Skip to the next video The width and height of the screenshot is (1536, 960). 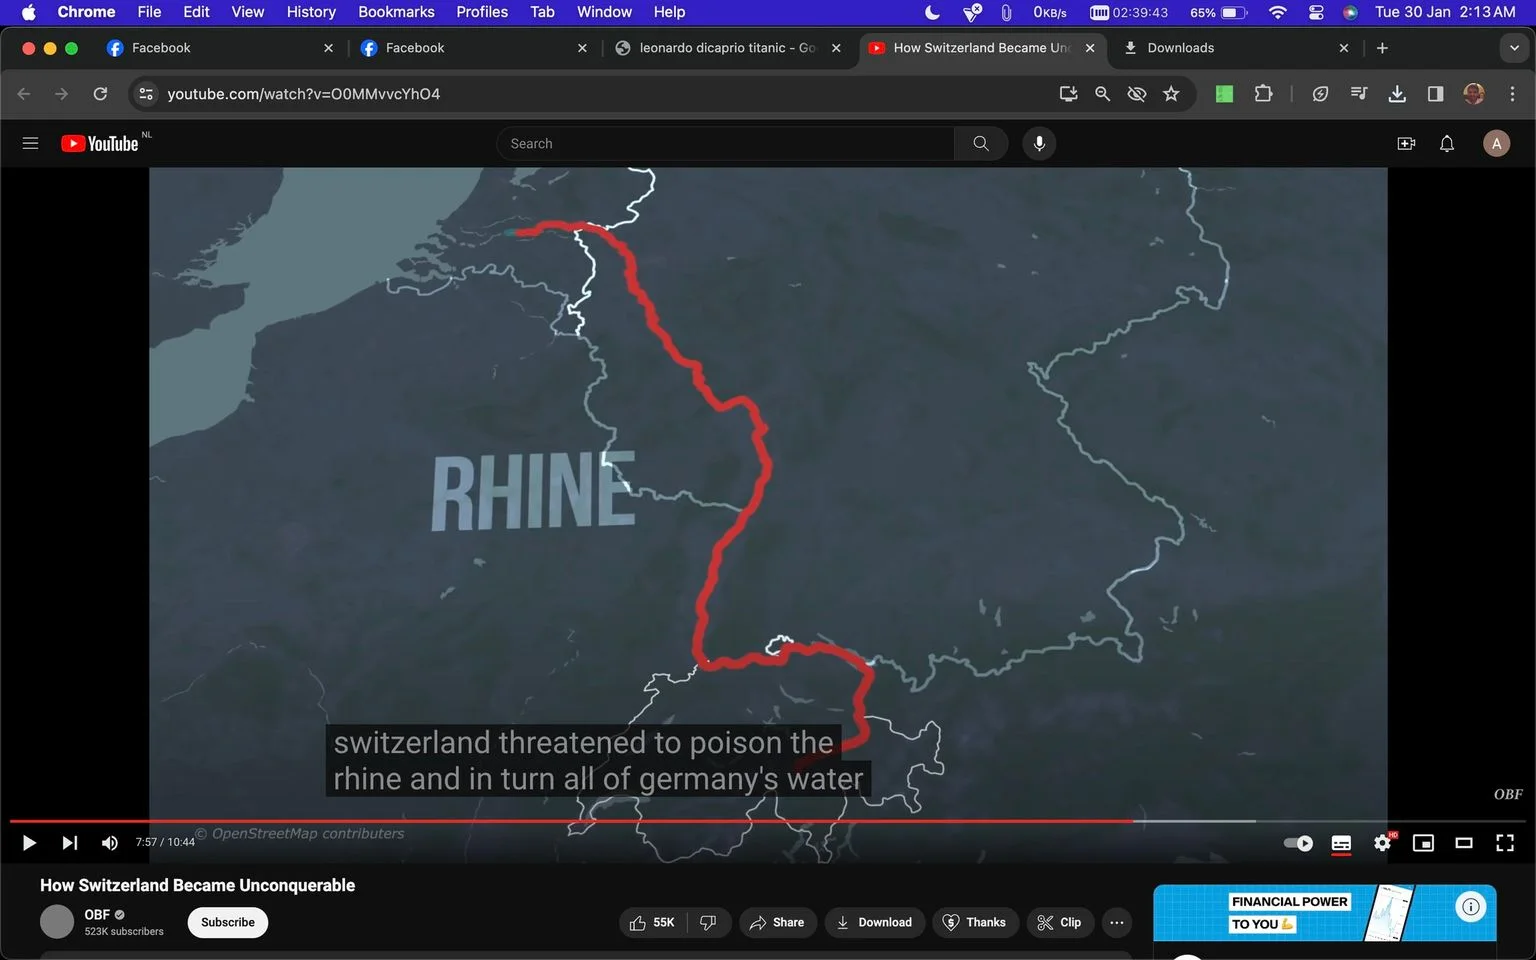click(x=69, y=843)
